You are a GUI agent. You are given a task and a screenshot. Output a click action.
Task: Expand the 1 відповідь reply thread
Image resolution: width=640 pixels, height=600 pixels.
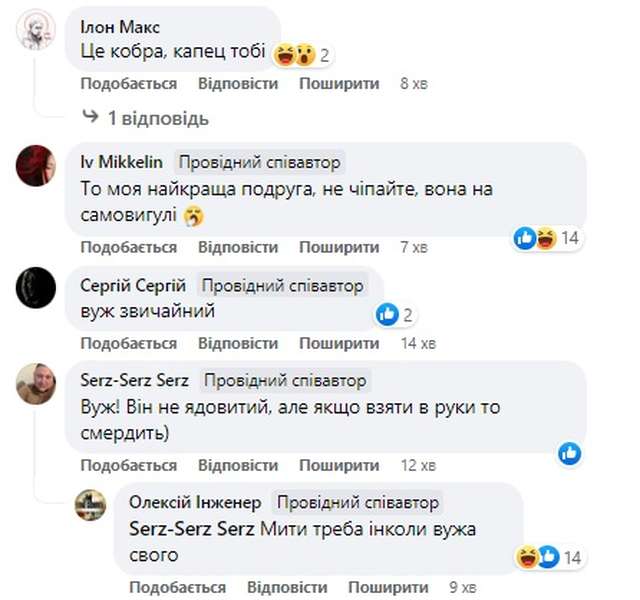158,119
